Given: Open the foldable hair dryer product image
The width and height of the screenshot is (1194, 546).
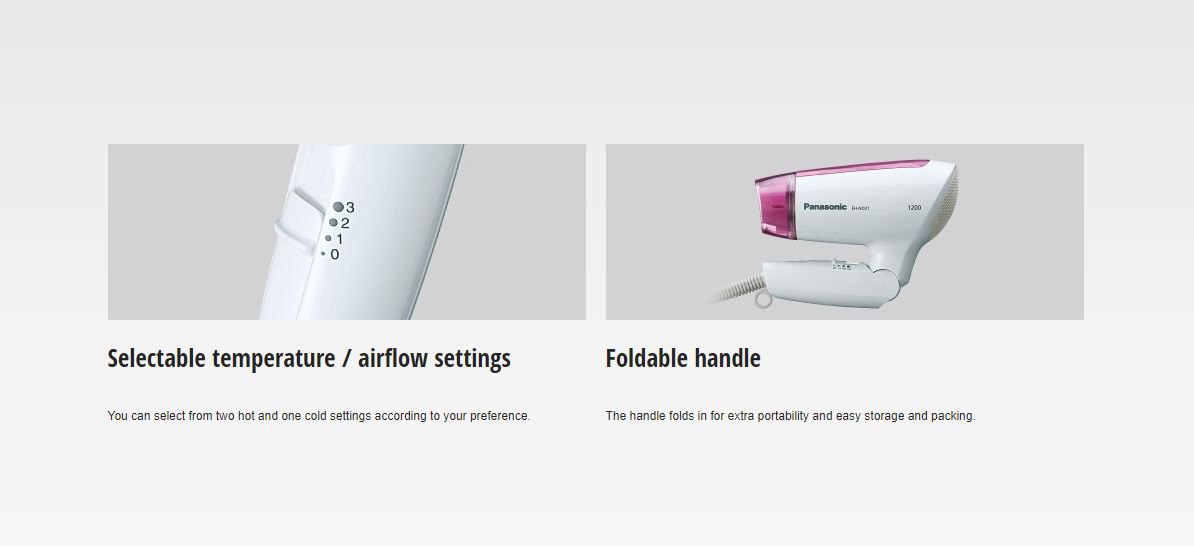Looking at the screenshot, I should point(844,231).
